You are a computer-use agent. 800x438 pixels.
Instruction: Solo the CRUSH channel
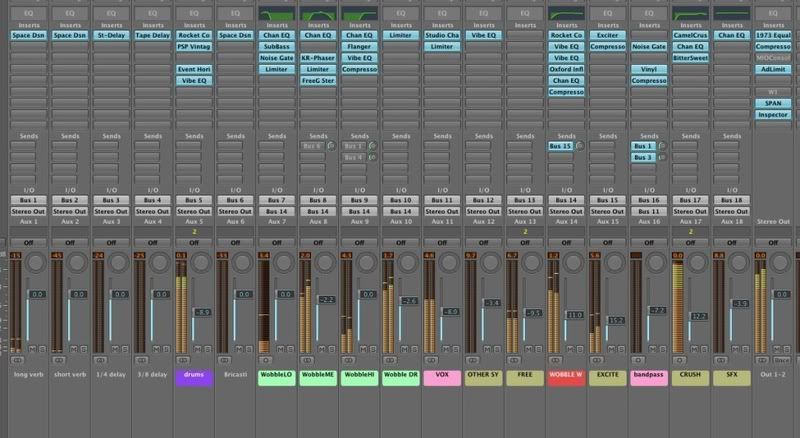click(x=704, y=349)
